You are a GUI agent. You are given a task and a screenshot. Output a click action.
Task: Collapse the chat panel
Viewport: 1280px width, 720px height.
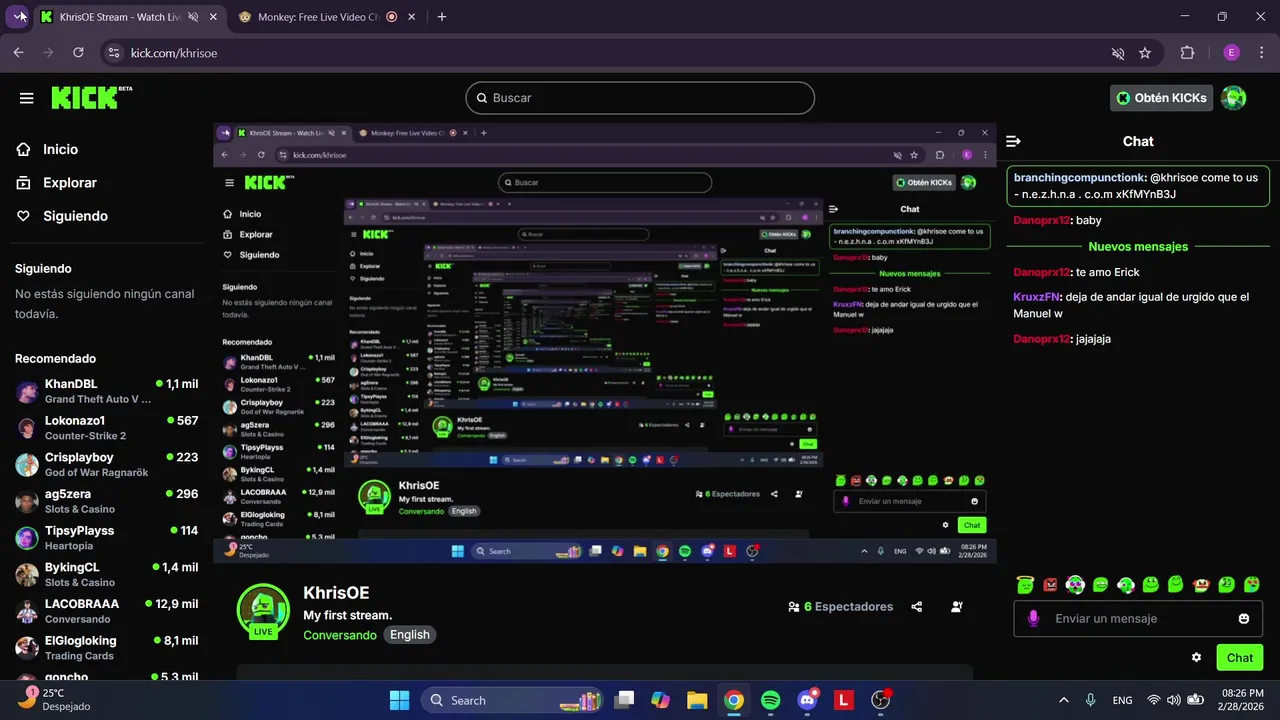click(x=1013, y=142)
